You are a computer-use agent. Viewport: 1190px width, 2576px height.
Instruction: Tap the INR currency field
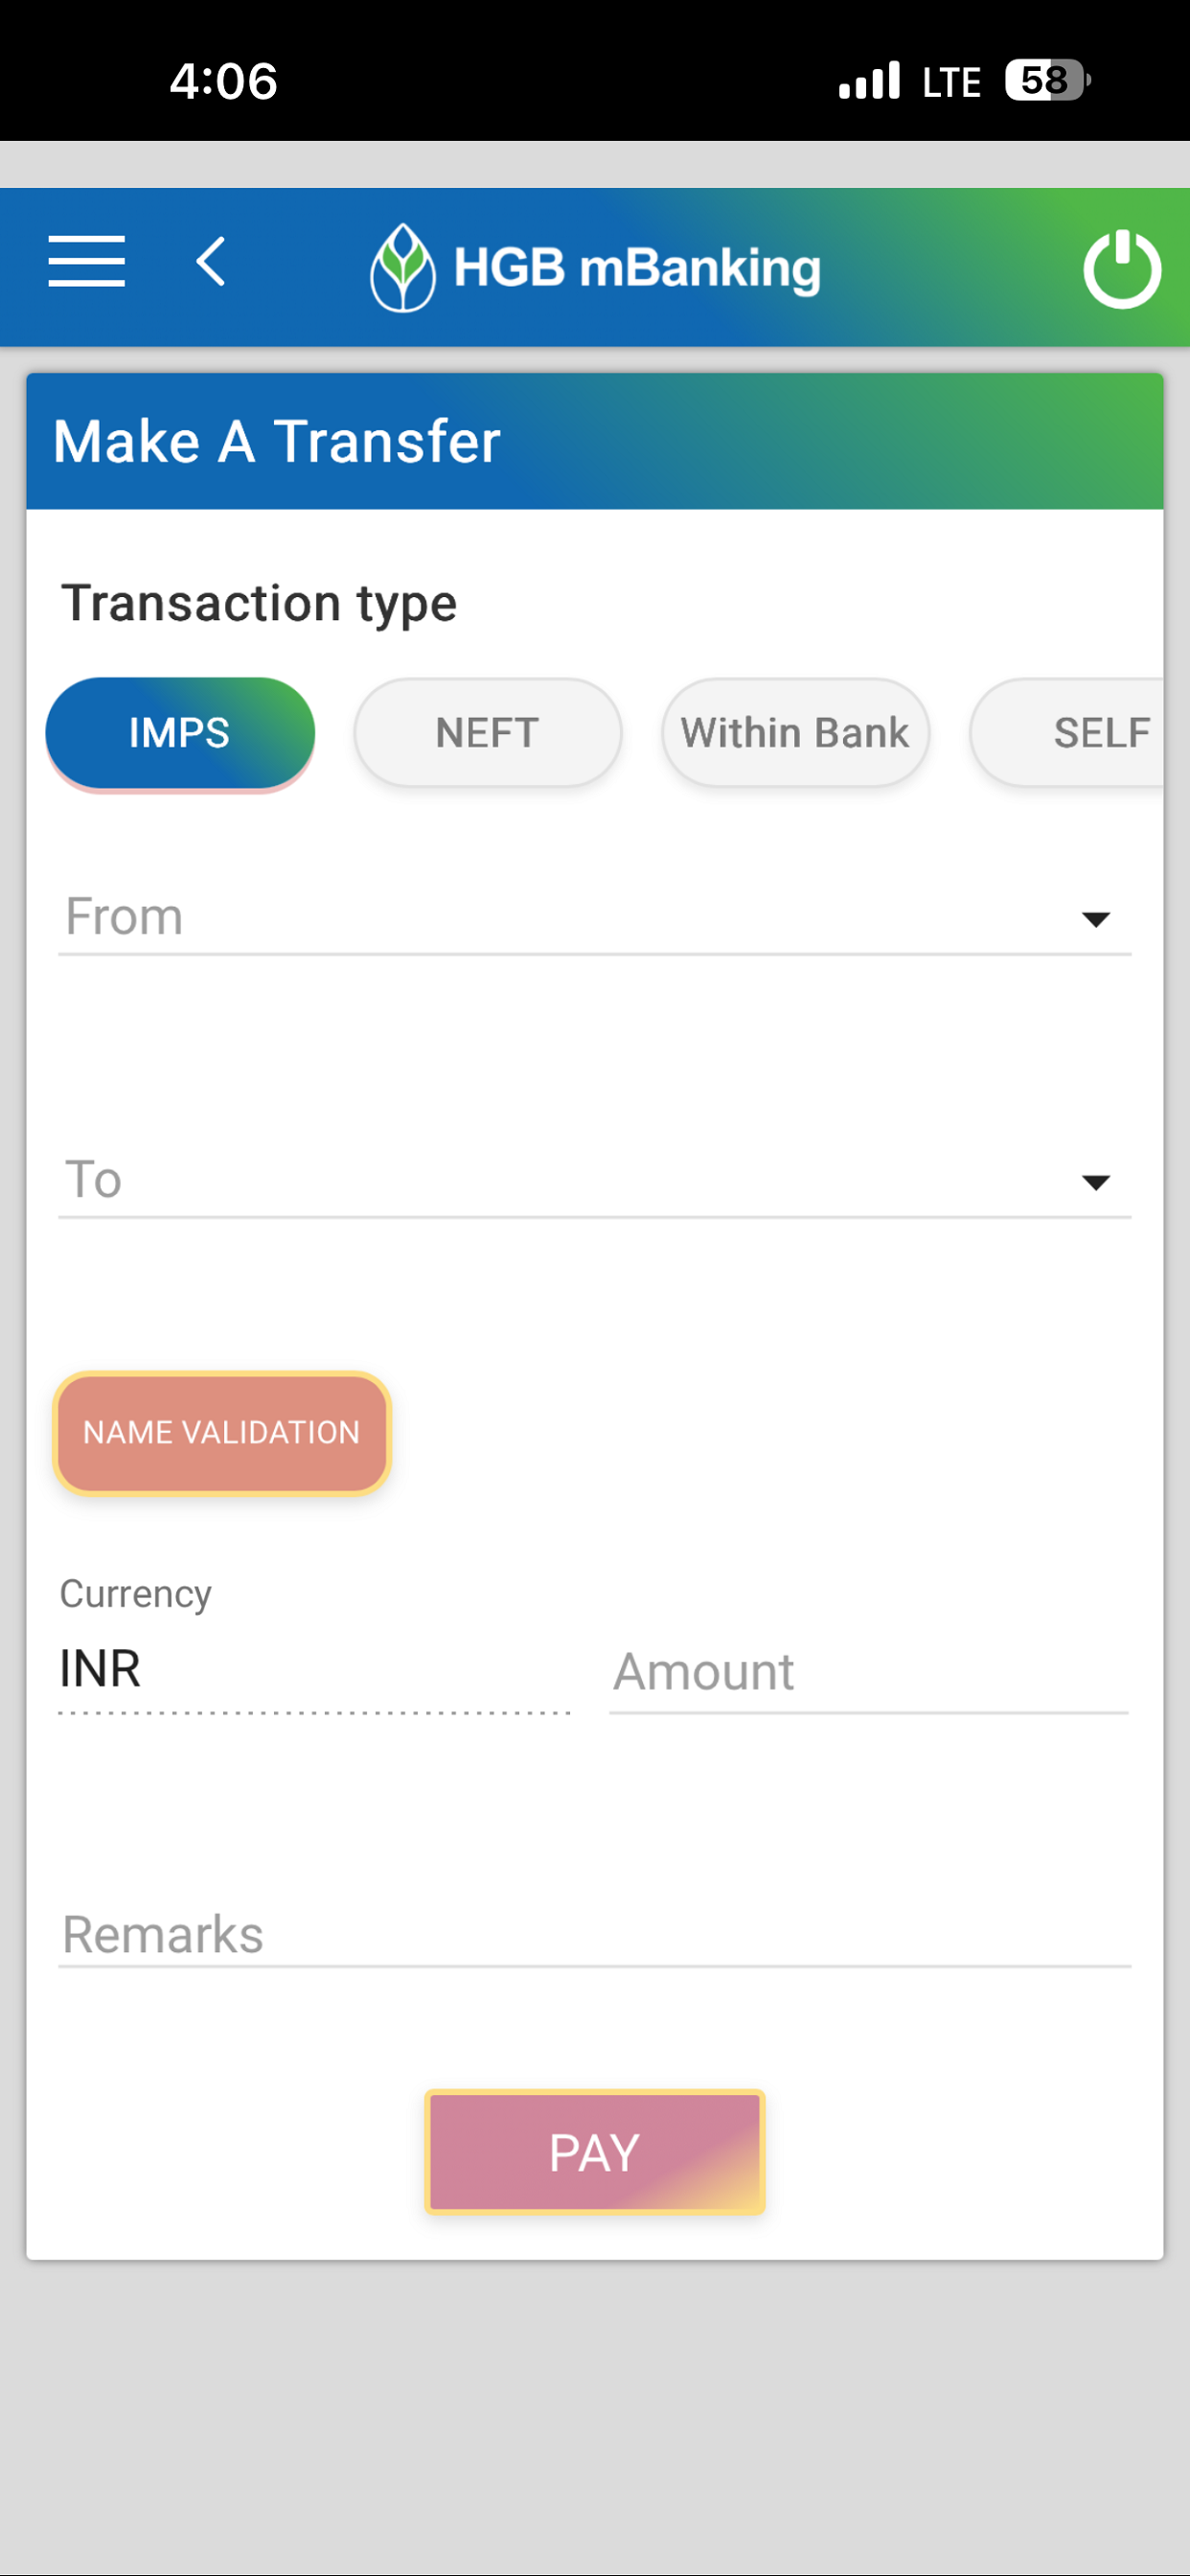pos(314,1669)
